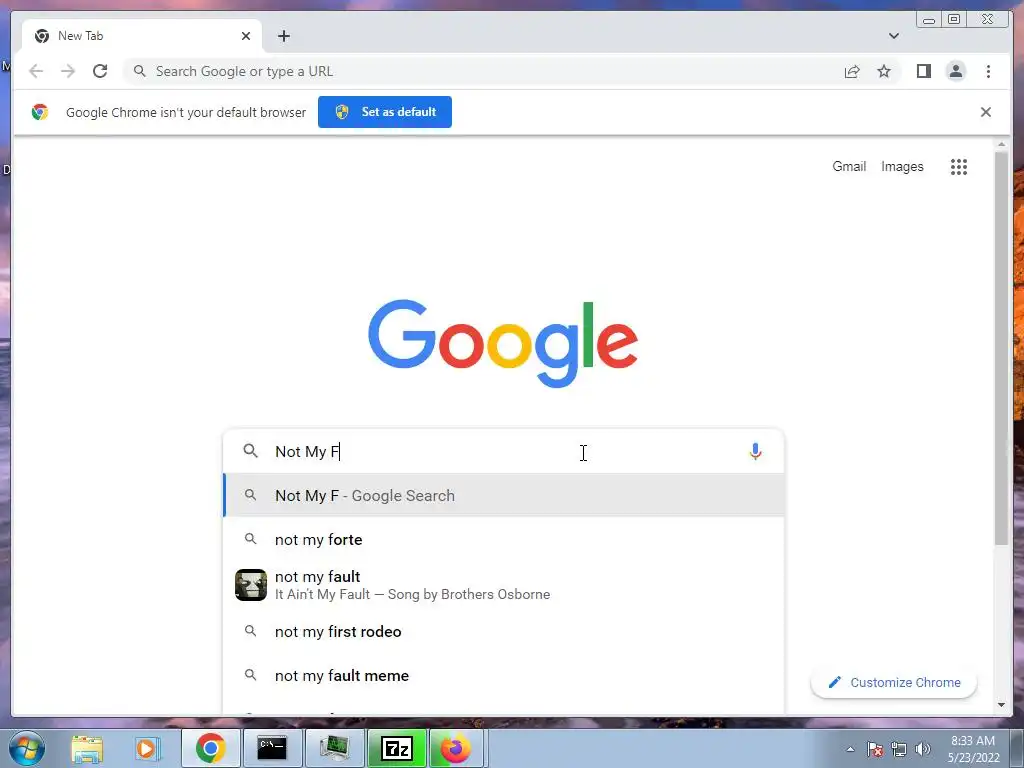Open 7-Zip from taskbar
Screen dimensions: 1024x768
(396, 748)
